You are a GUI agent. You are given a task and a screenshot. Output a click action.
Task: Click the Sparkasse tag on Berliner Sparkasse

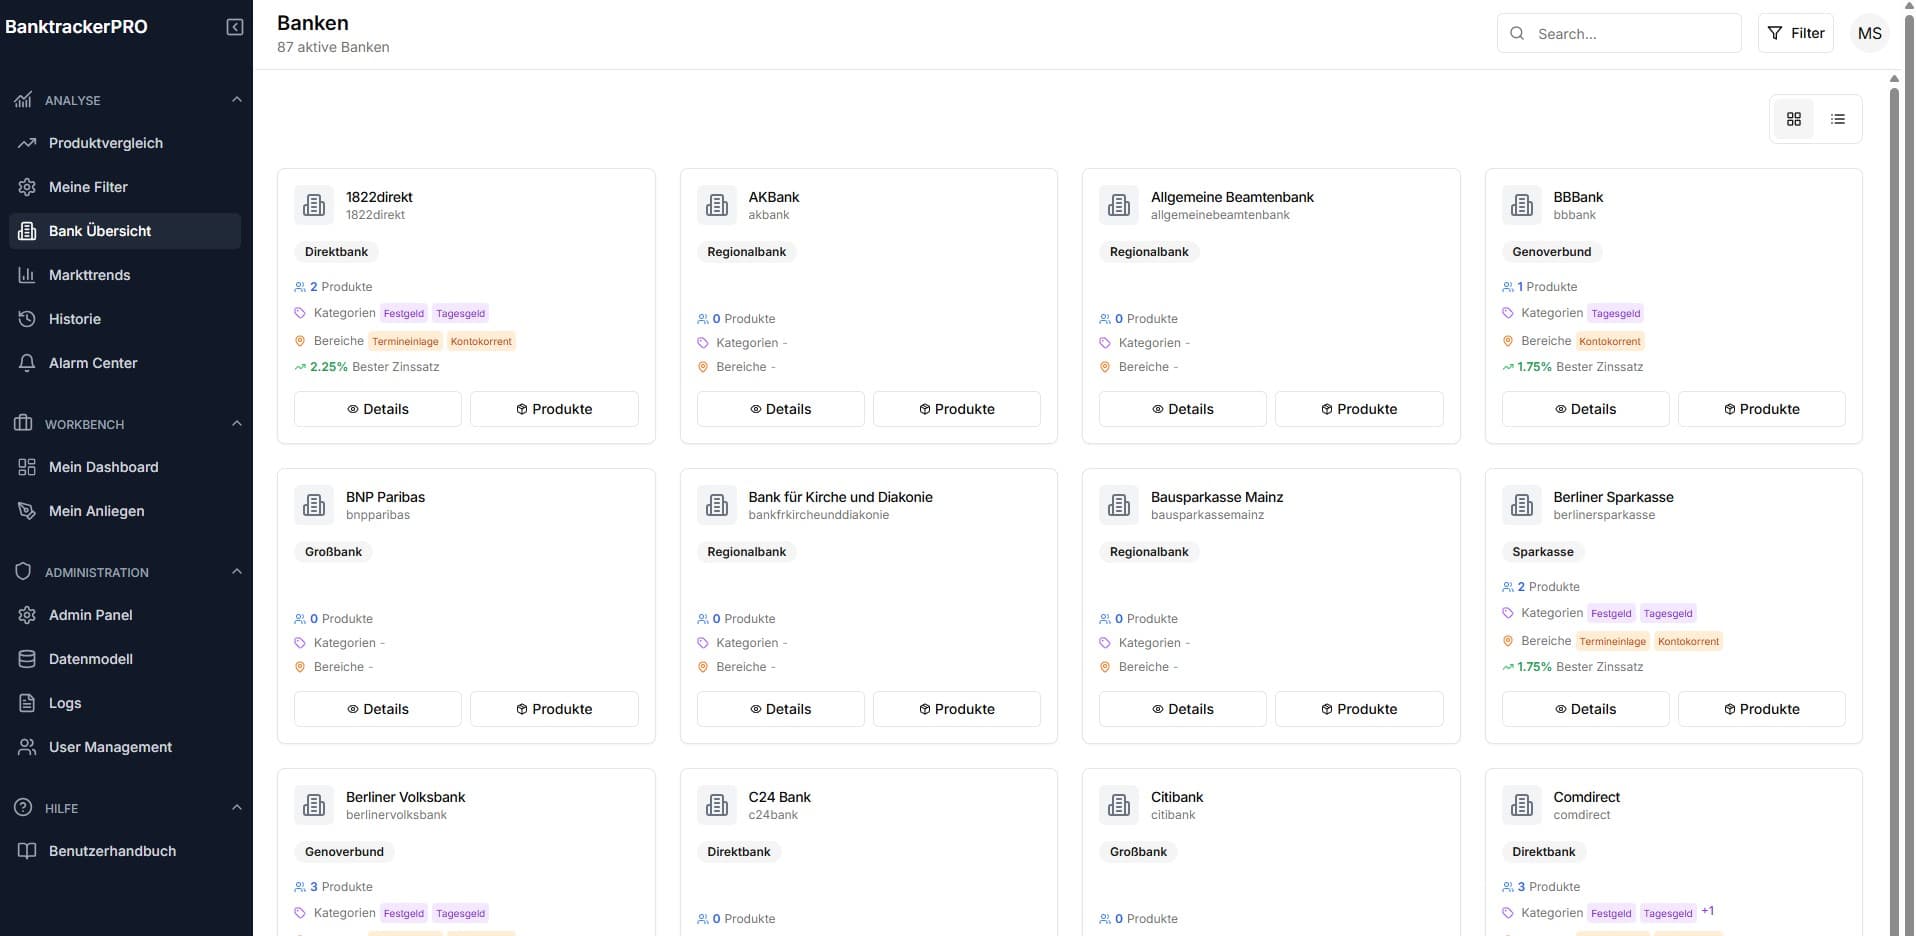pos(1543,552)
